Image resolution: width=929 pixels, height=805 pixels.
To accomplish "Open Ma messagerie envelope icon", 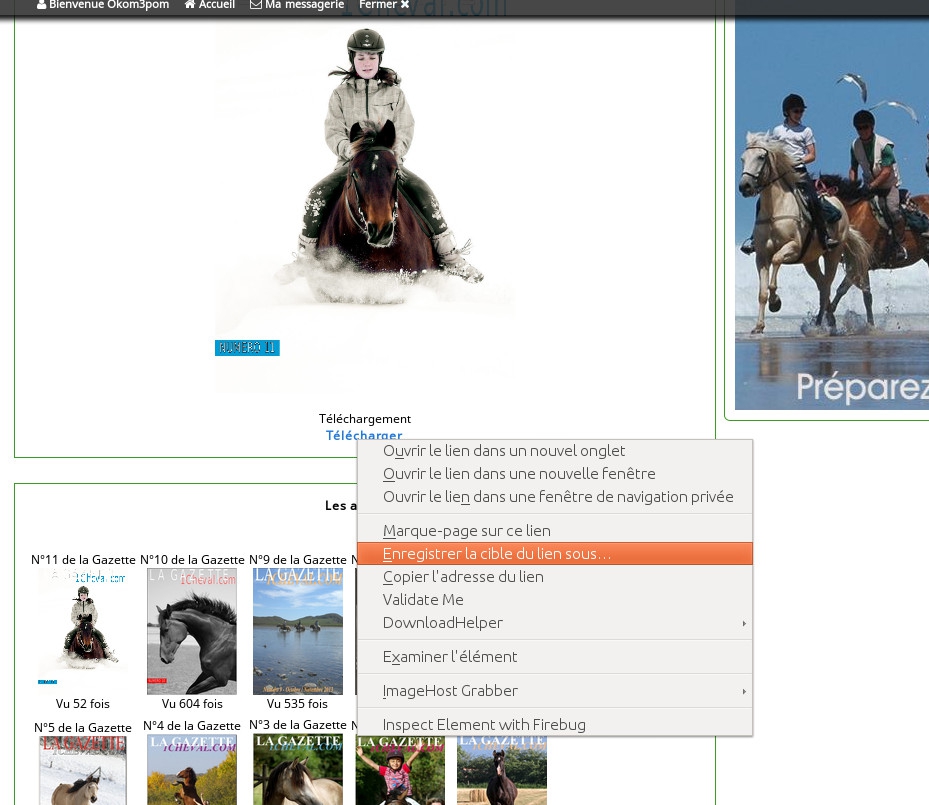I will (x=256, y=5).
